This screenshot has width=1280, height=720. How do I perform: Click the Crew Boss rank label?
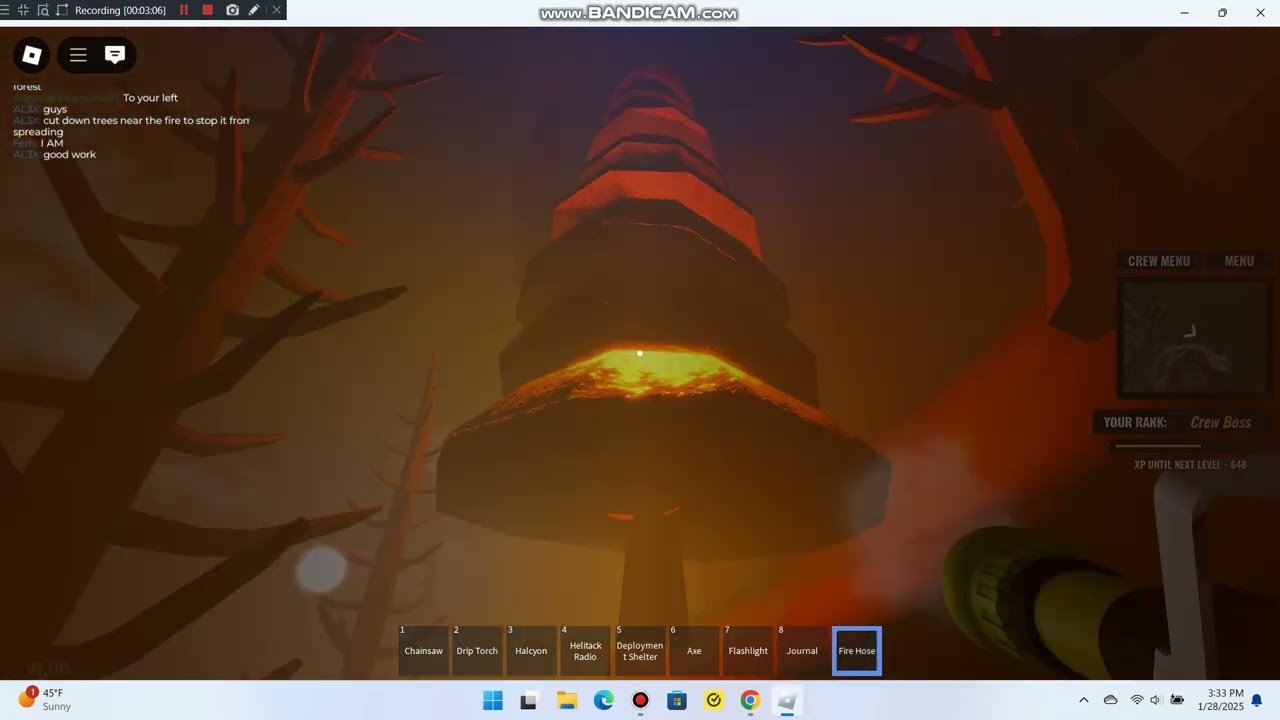pyautogui.click(x=1220, y=423)
